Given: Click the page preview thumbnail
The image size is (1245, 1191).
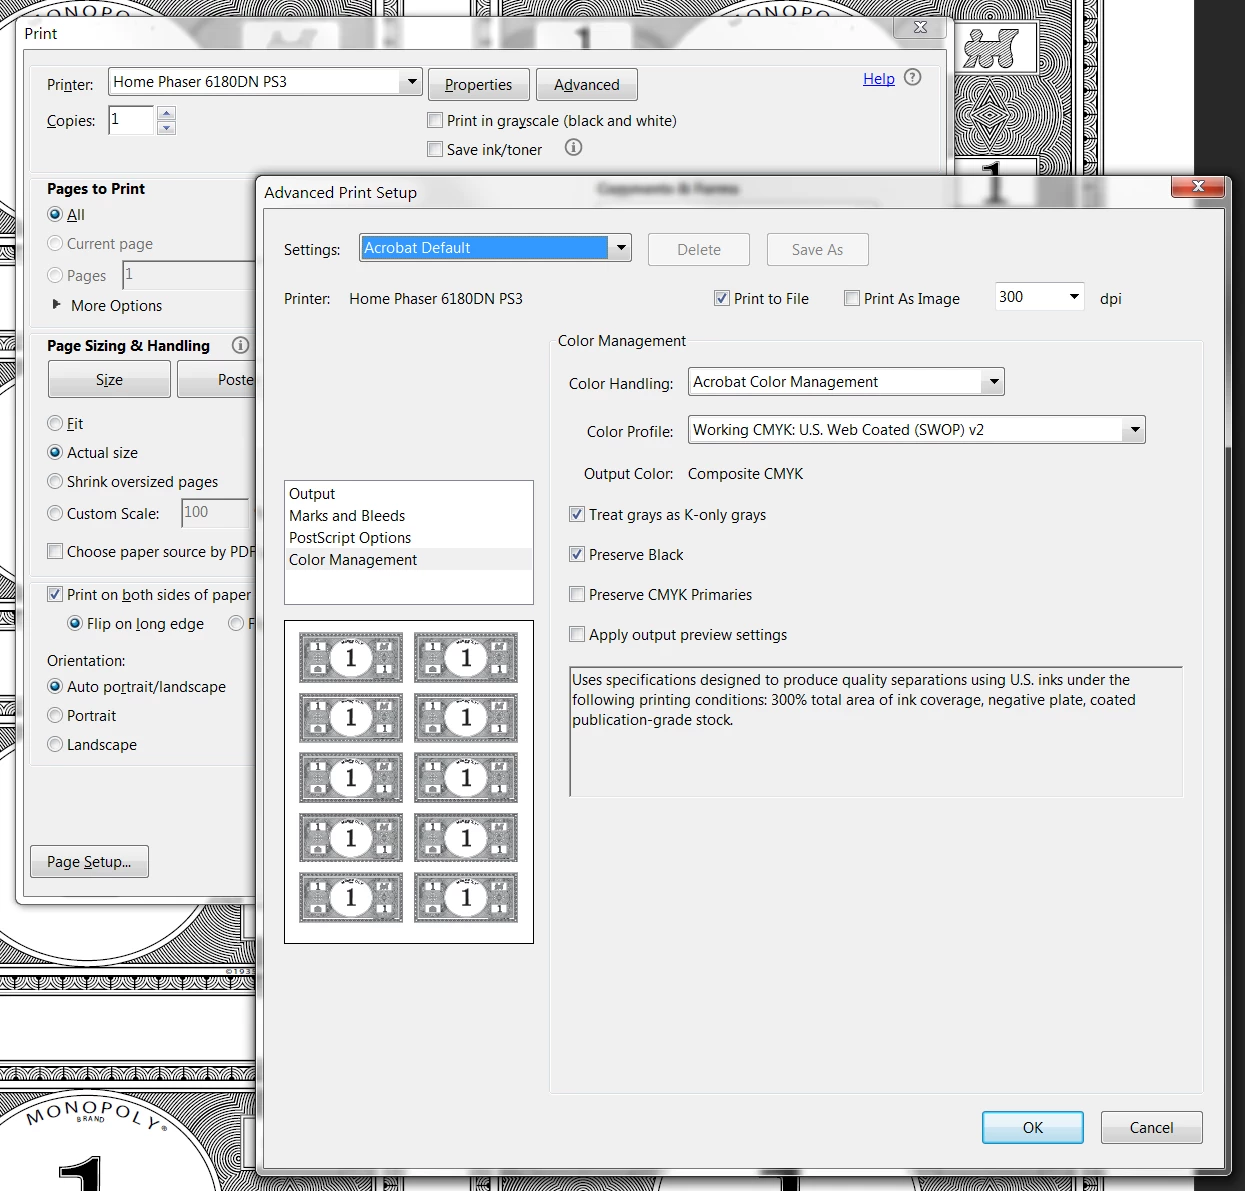Looking at the screenshot, I should pos(409,782).
